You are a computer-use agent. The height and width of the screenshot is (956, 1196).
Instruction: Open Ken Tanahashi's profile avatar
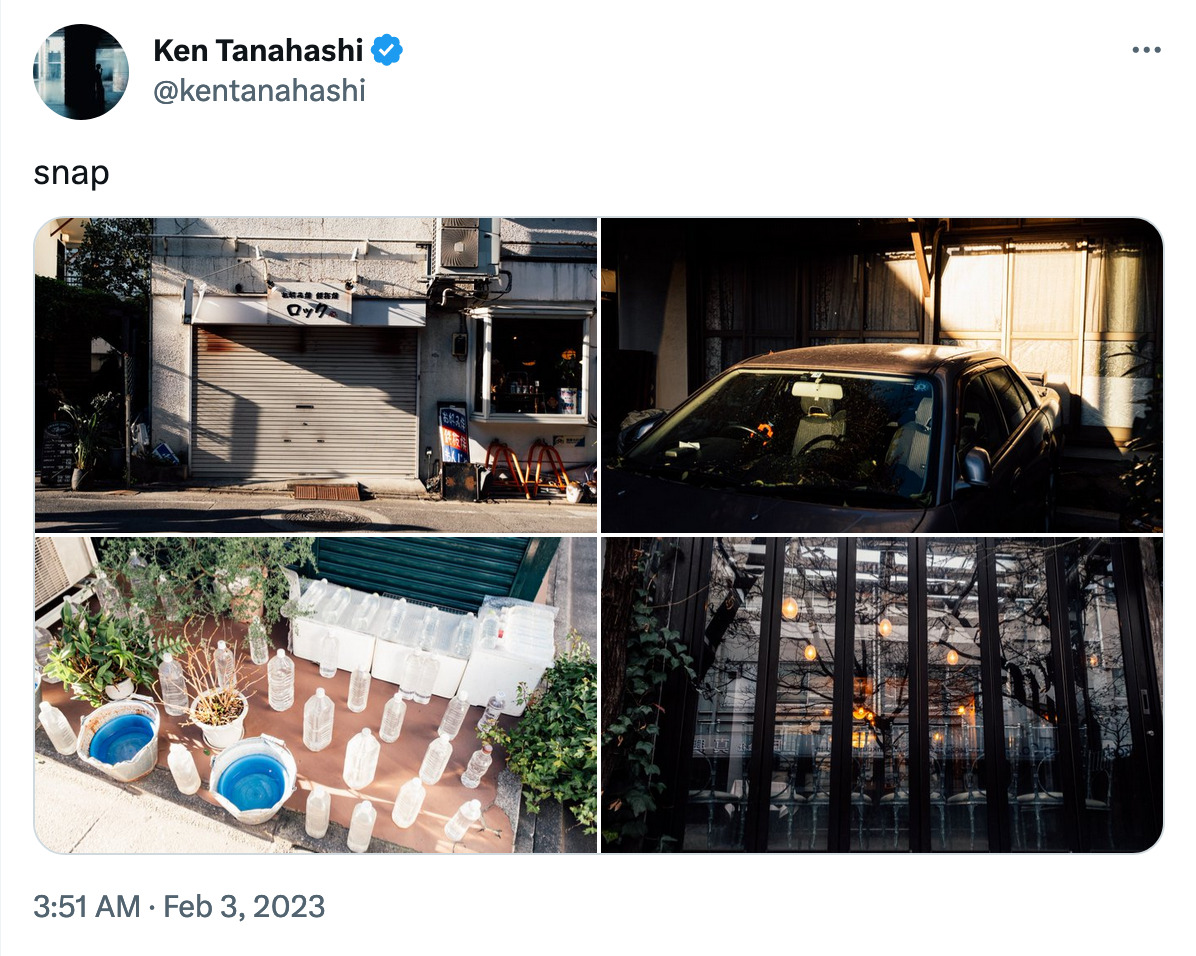(x=81, y=72)
